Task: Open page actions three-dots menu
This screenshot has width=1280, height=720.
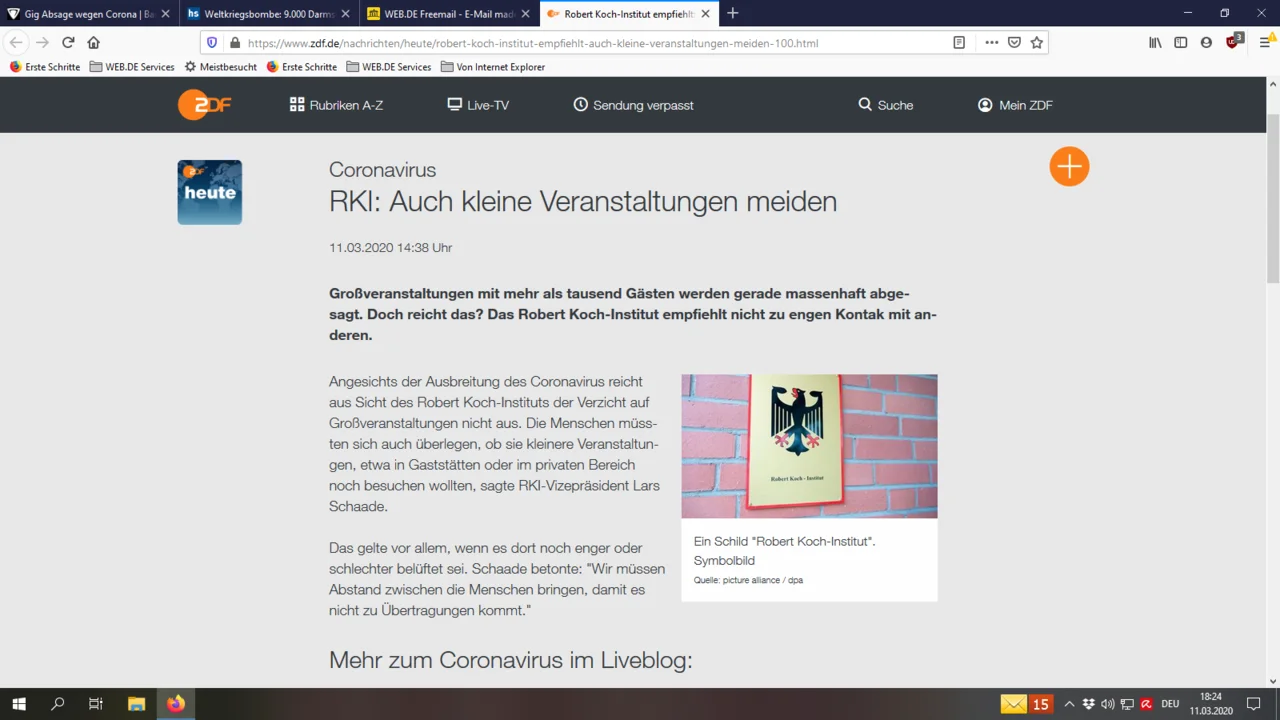Action: point(991,43)
